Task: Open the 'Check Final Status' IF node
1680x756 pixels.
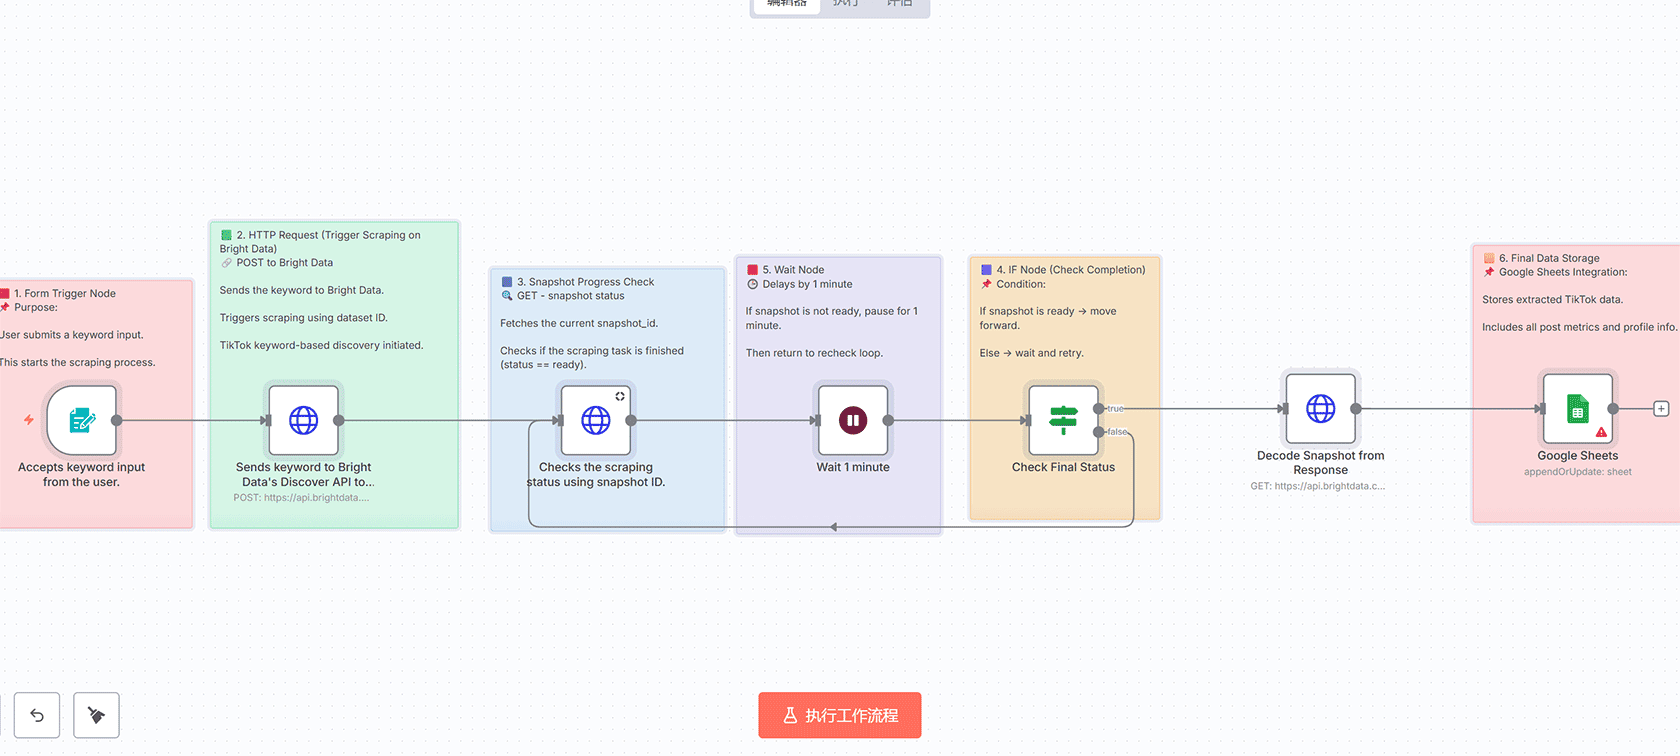Action: pos(1063,421)
